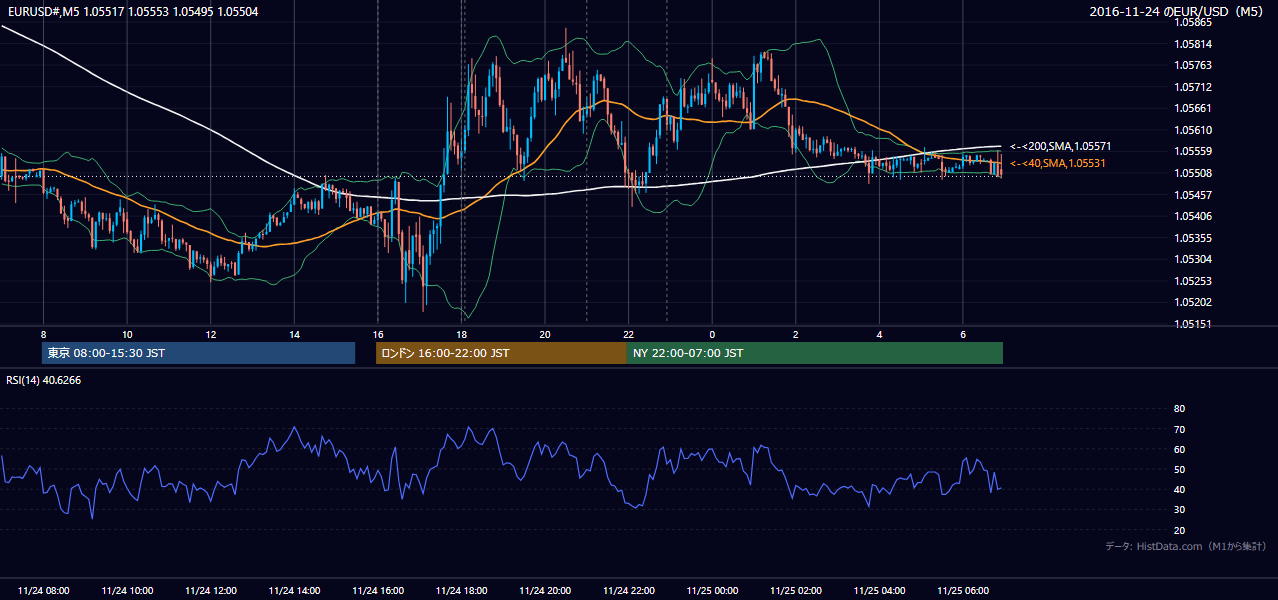Click the 11/24 14:00 time label

pos(294,591)
